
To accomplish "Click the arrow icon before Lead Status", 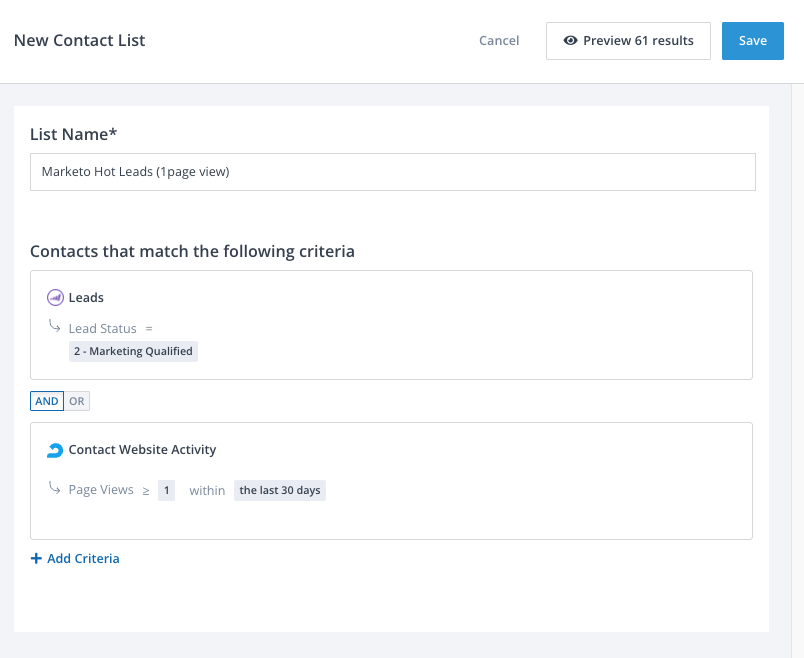I will click(x=54, y=327).
